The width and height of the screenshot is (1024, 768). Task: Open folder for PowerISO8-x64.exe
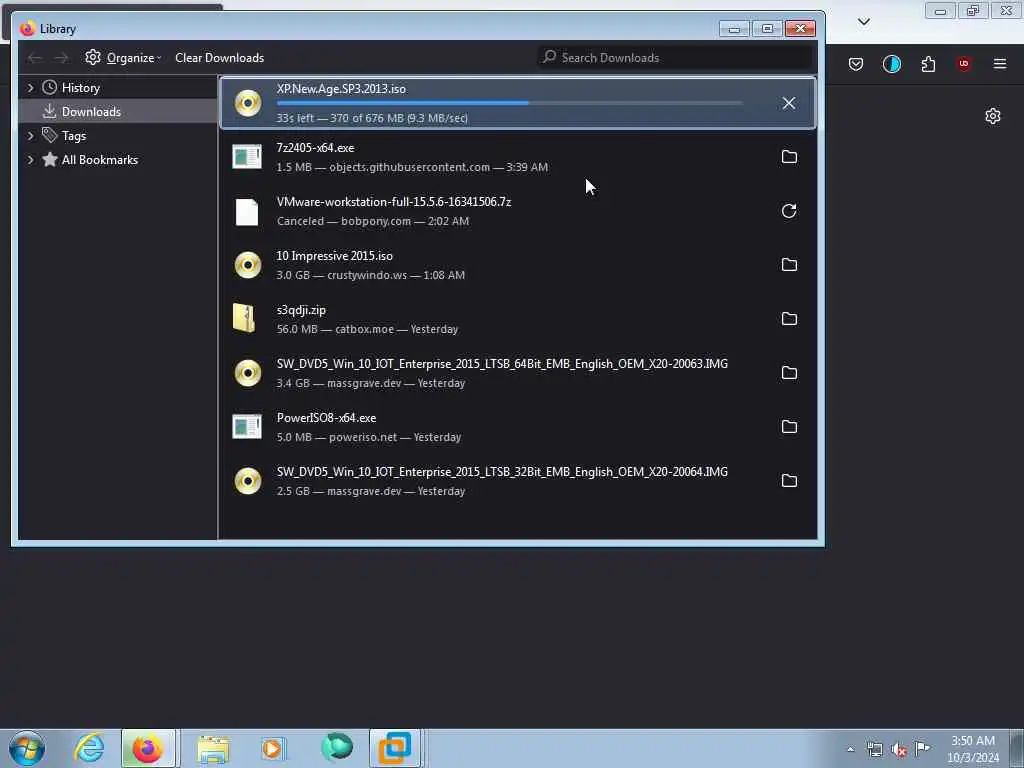point(789,426)
